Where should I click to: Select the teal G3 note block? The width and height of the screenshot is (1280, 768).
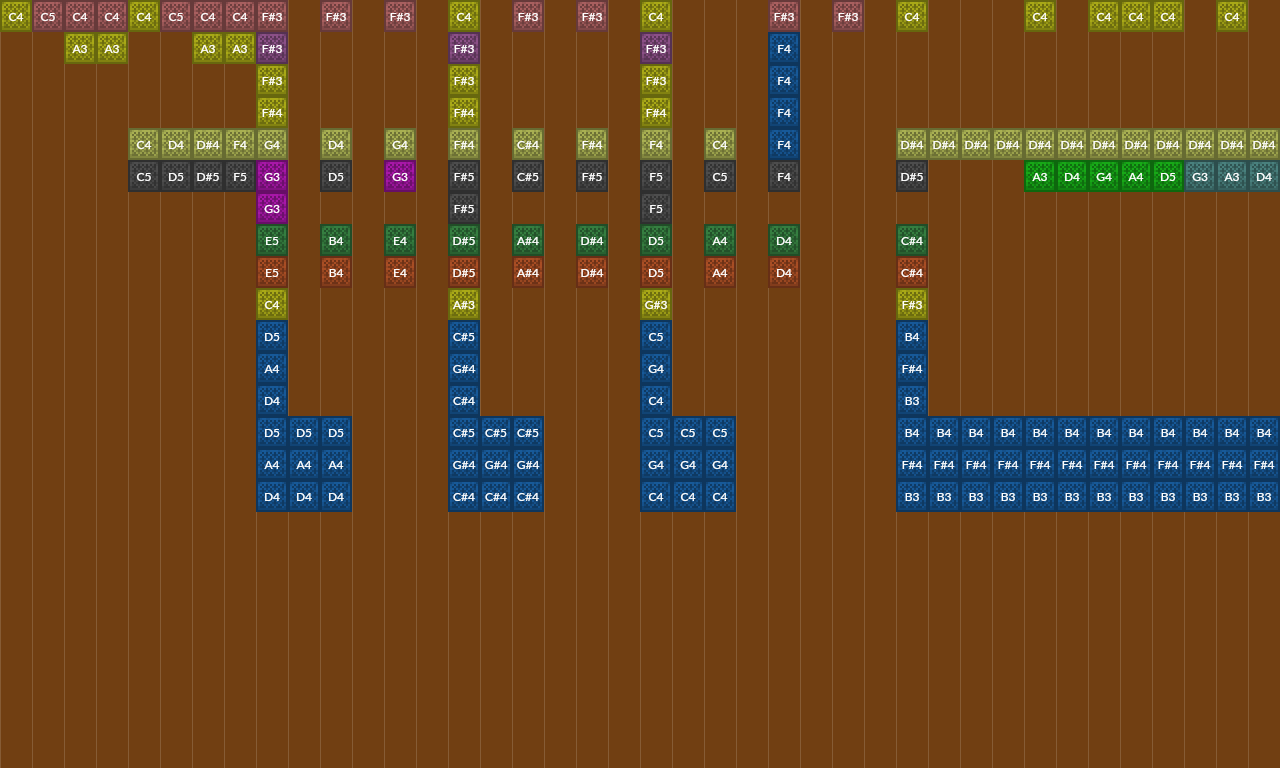point(1200,177)
